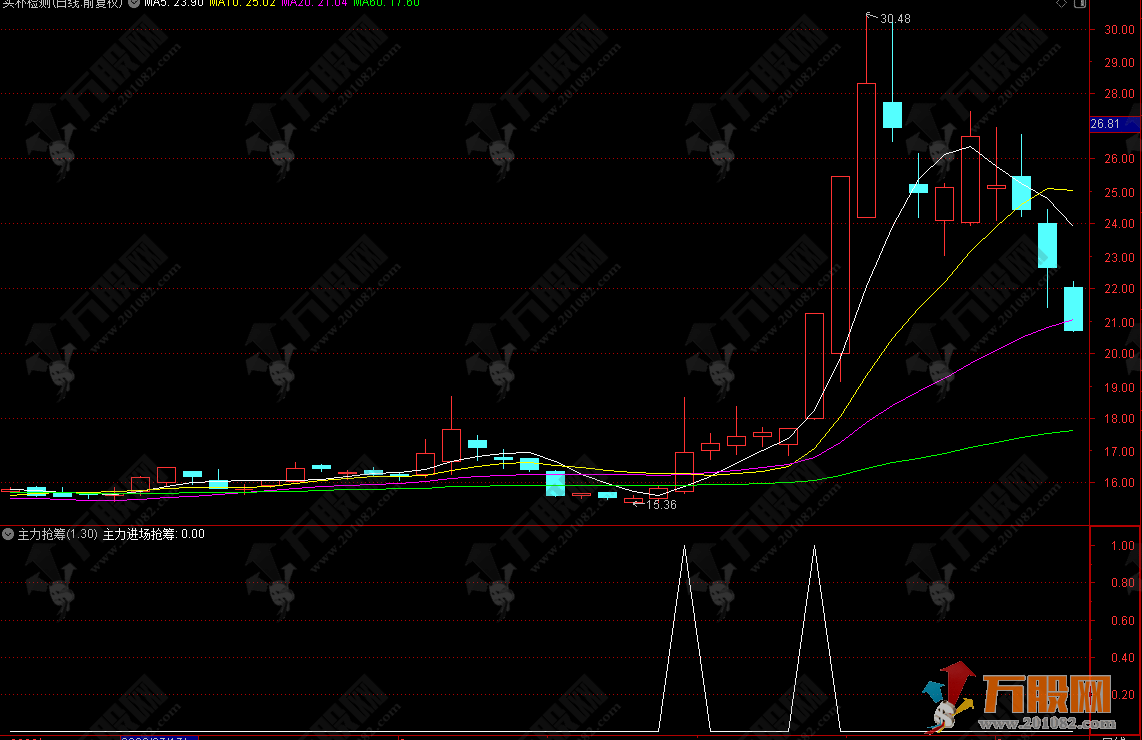This screenshot has width=1142, height=740.
Task: Select the 主力抢筹(1.30) indicator name
Action: pos(58,534)
